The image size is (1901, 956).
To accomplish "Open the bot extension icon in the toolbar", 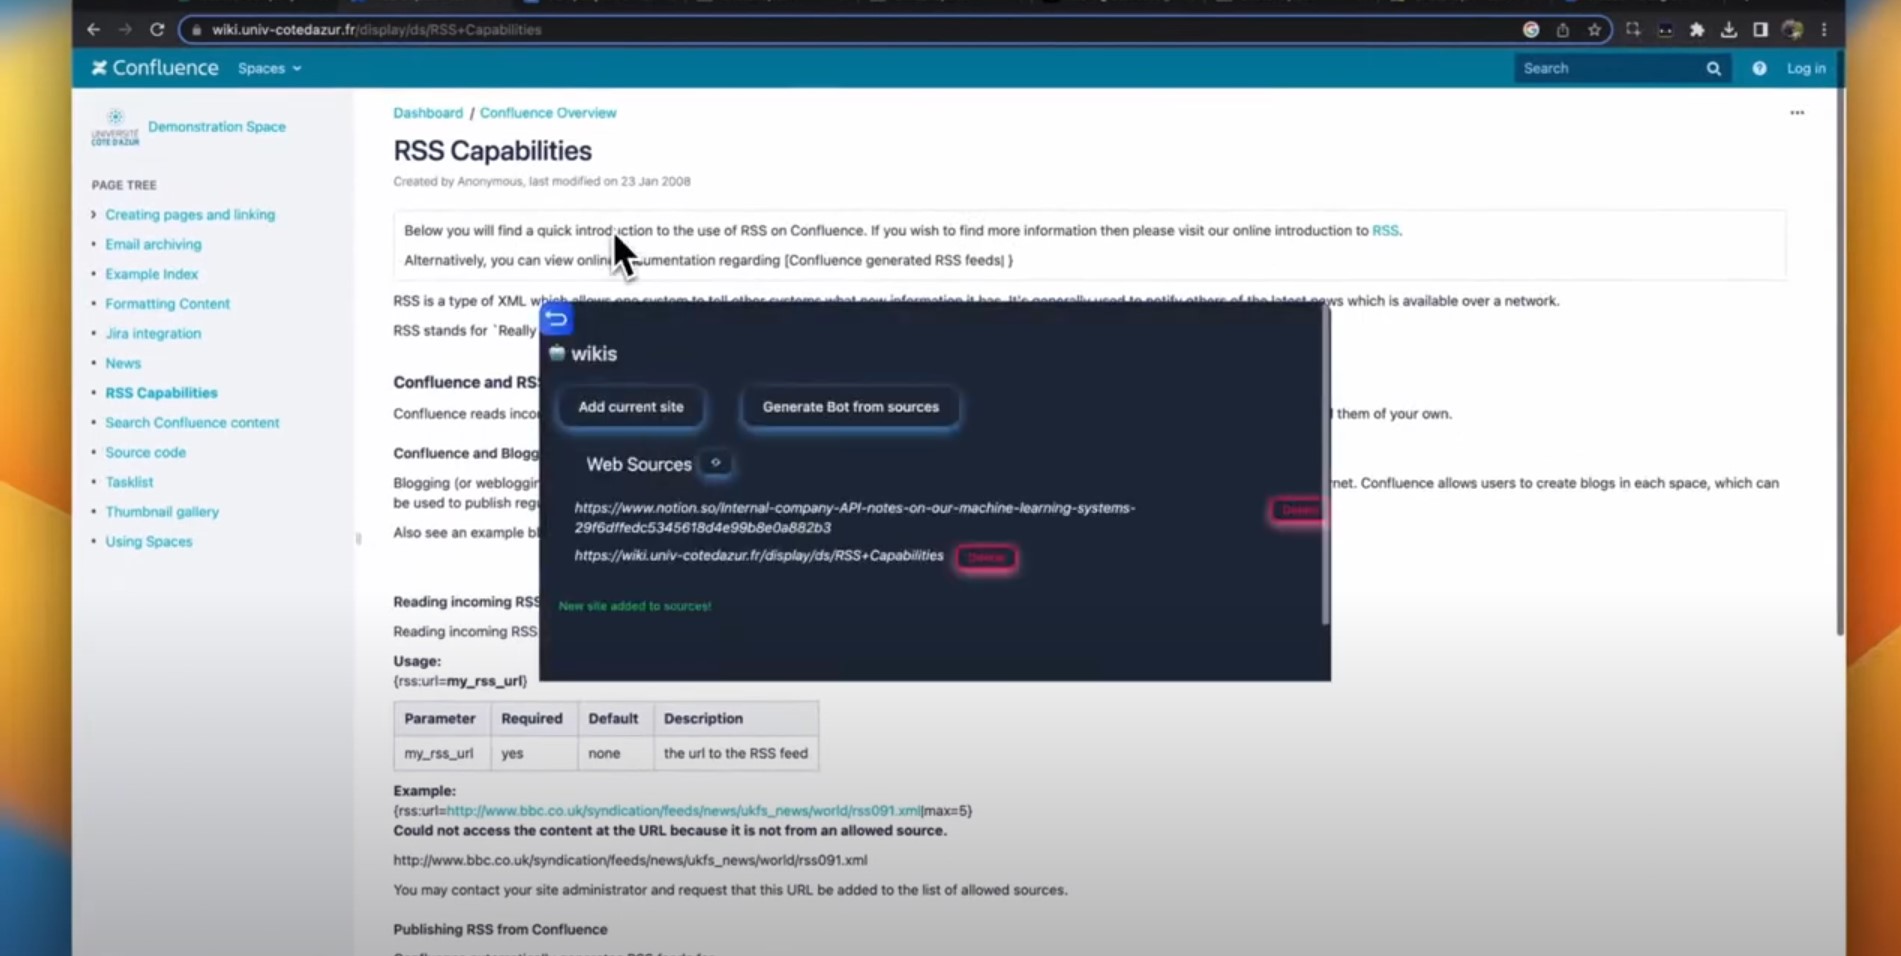I will pyautogui.click(x=1665, y=30).
